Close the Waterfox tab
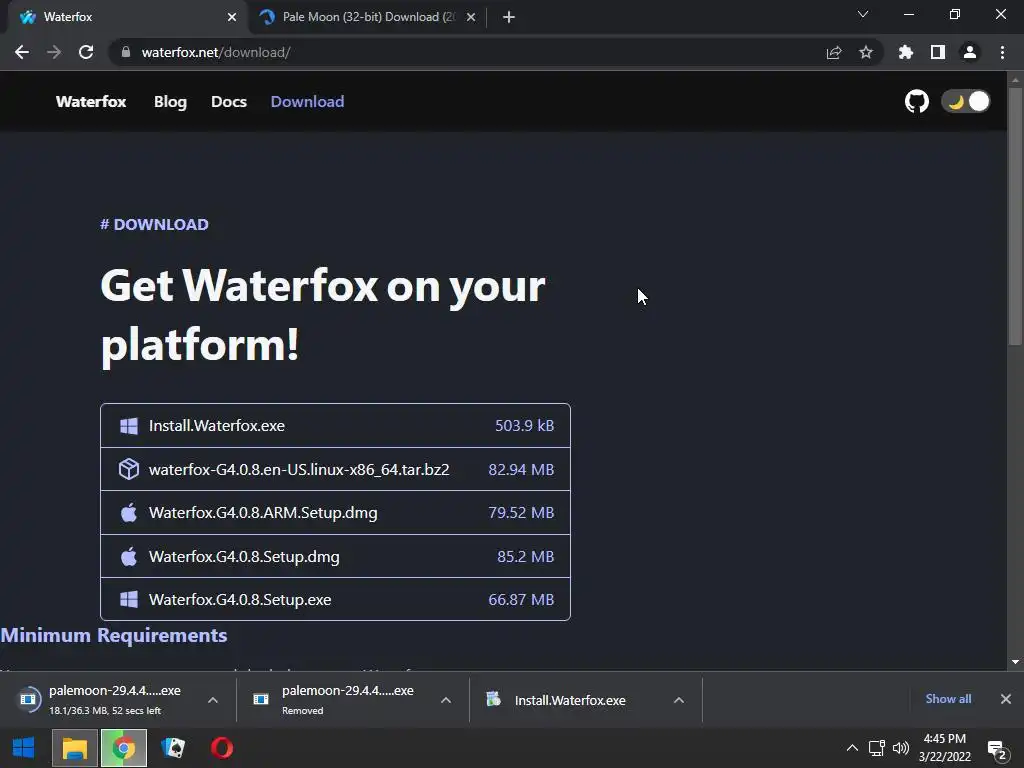 coord(232,17)
